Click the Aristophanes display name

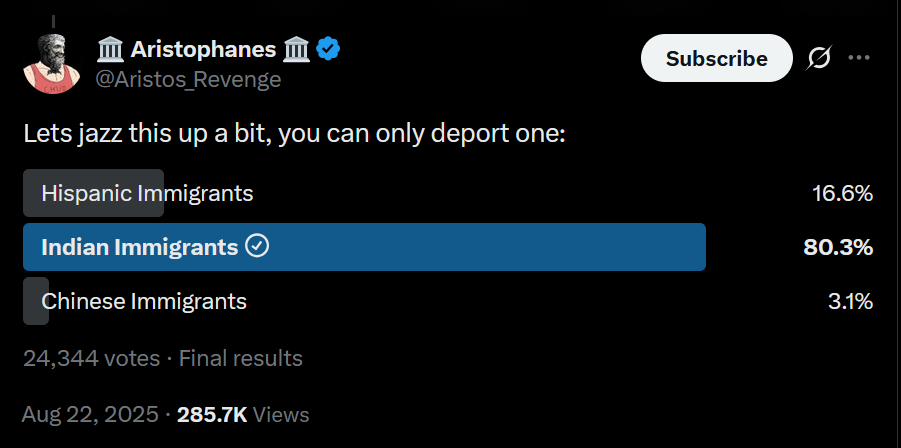click(x=203, y=48)
